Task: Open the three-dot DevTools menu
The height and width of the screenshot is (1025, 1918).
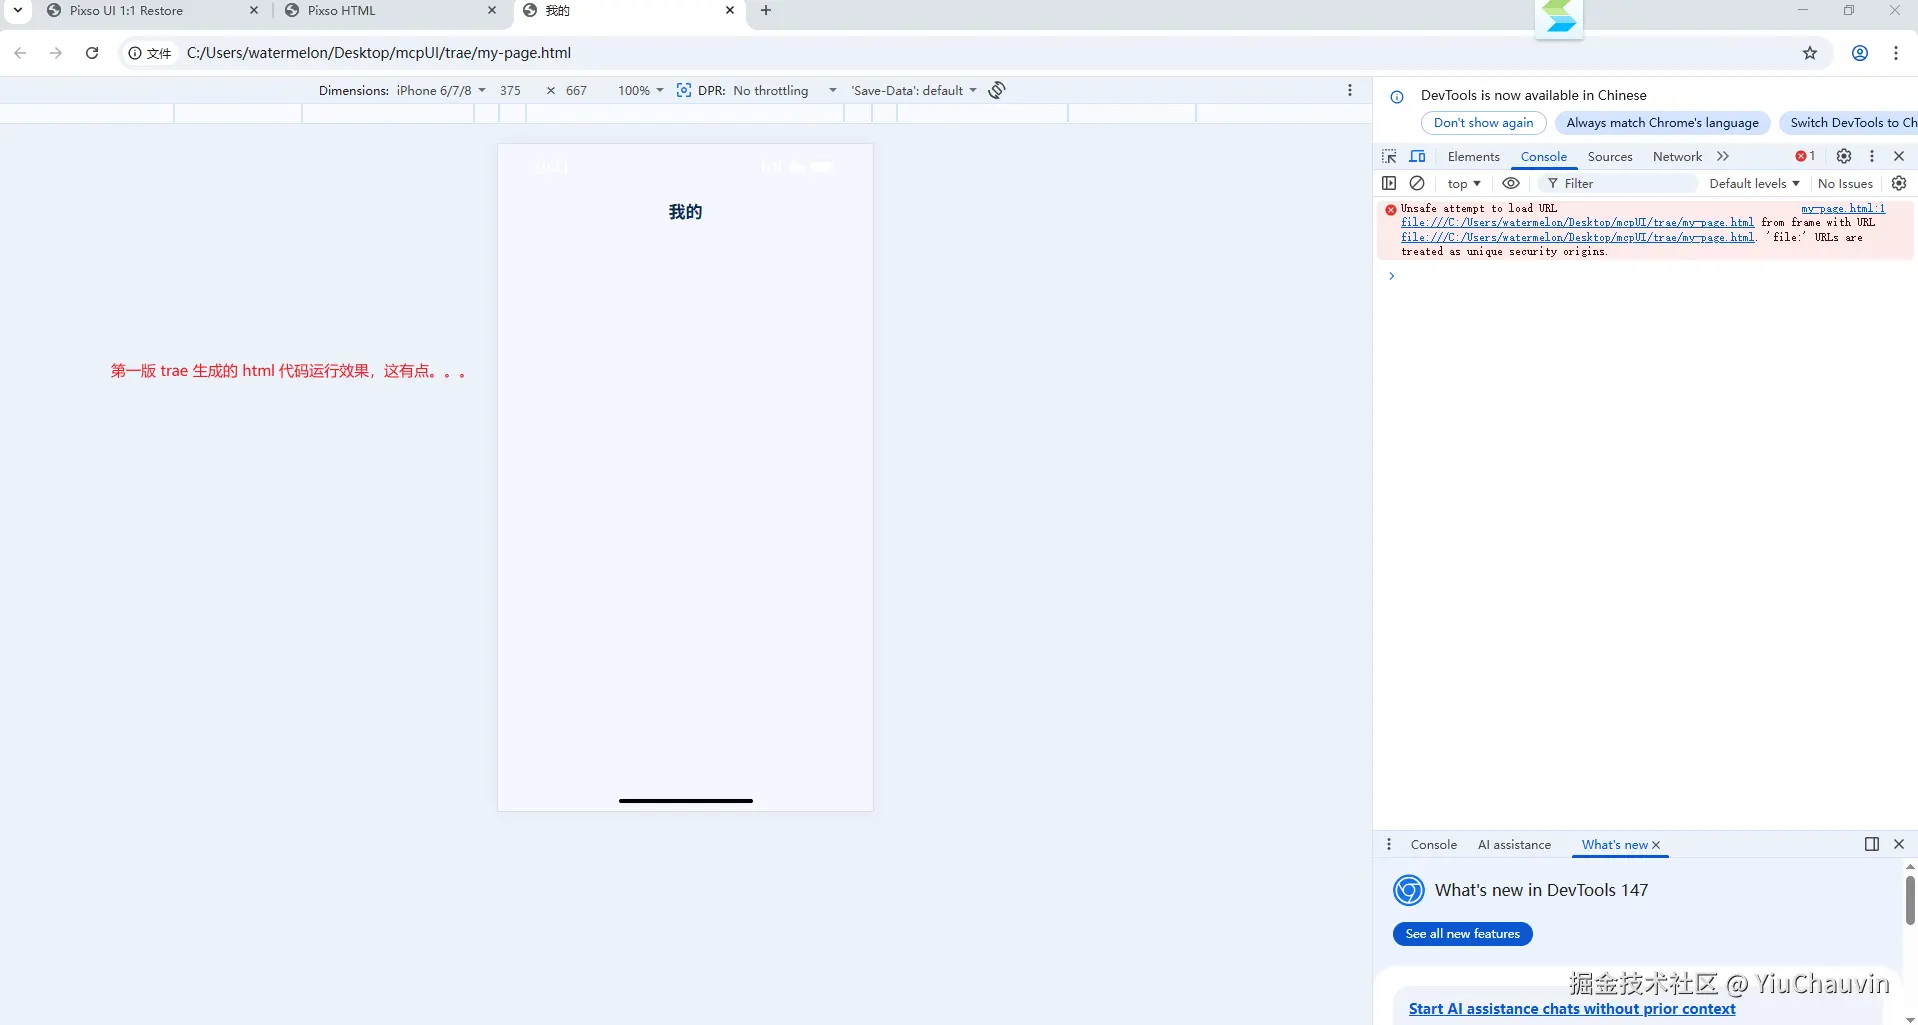Action: (x=1871, y=156)
